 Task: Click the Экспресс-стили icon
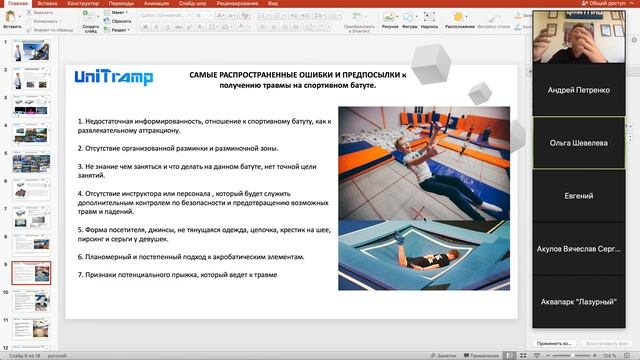[x=493, y=17]
